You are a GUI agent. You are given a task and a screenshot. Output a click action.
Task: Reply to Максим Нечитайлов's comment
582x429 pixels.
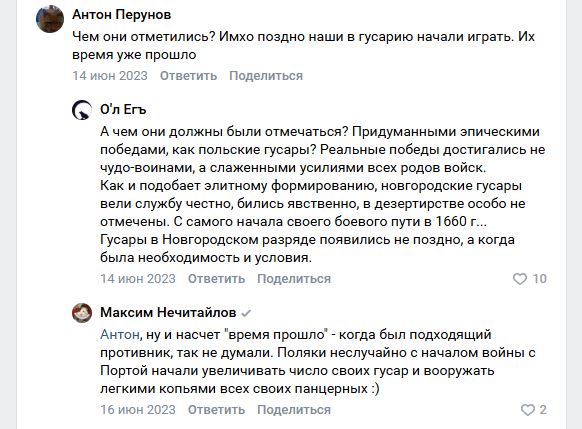(216, 410)
